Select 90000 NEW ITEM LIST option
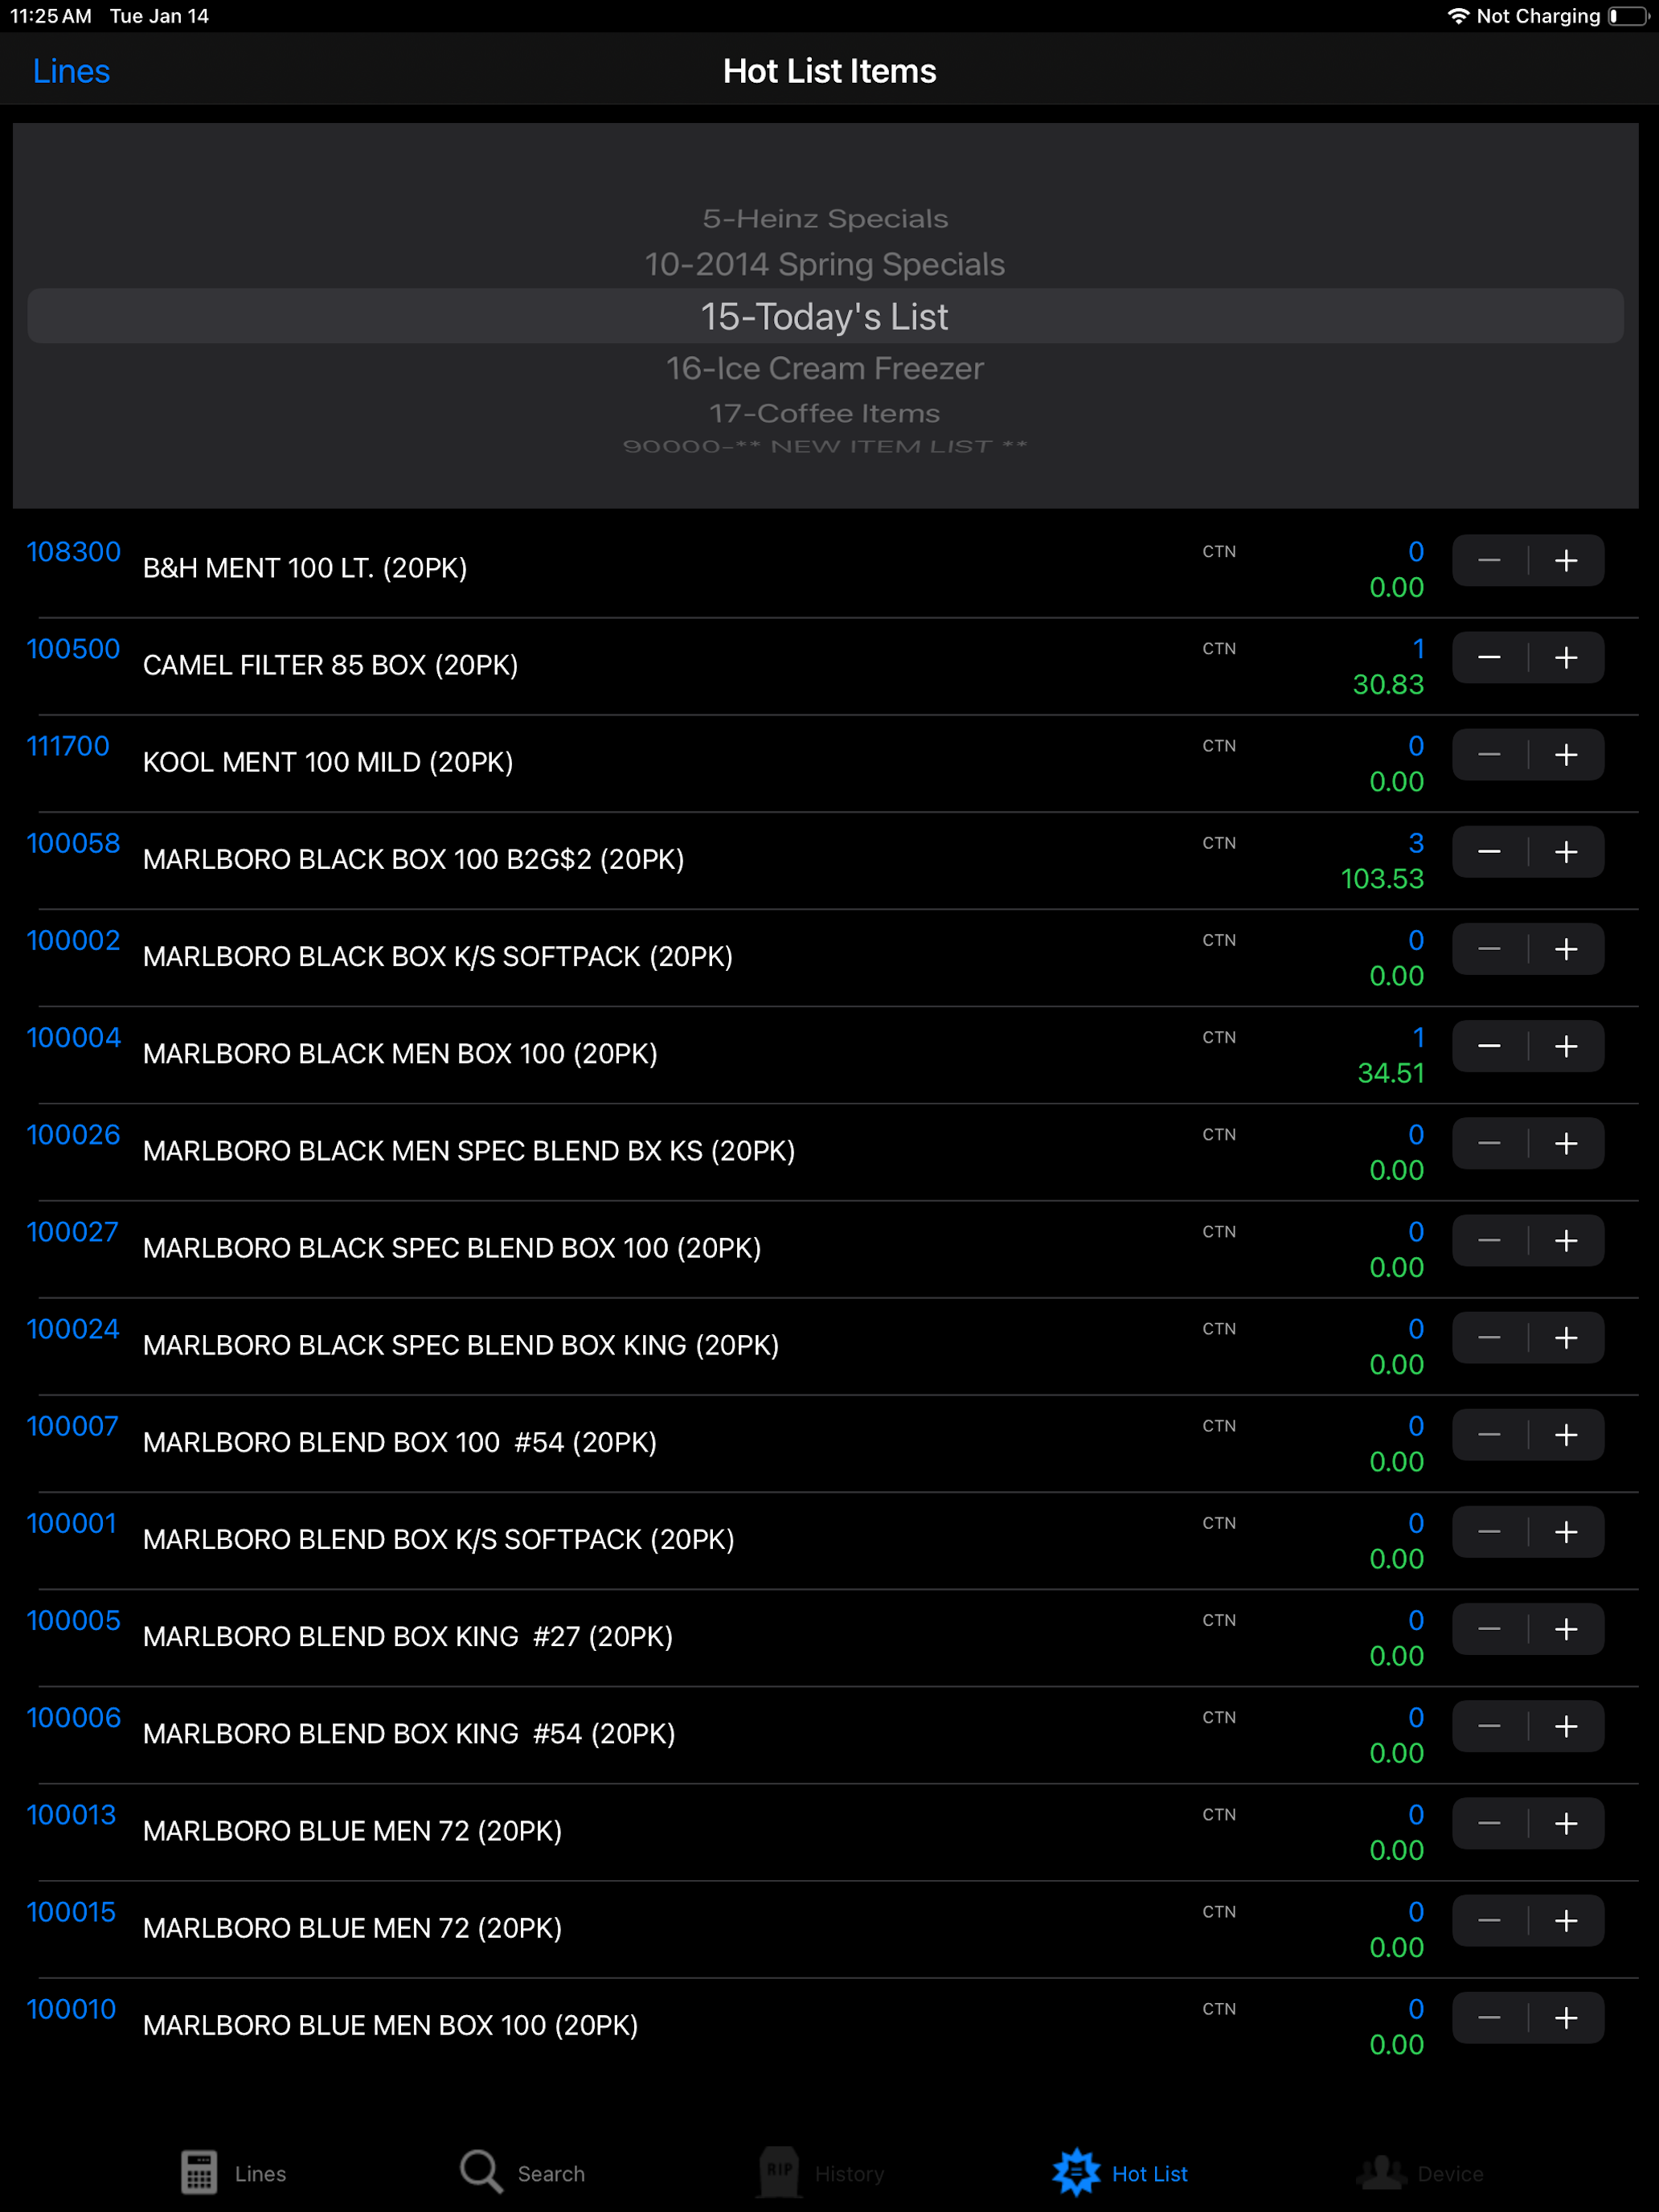Image resolution: width=1659 pixels, height=2212 pixels. (825, 446)
